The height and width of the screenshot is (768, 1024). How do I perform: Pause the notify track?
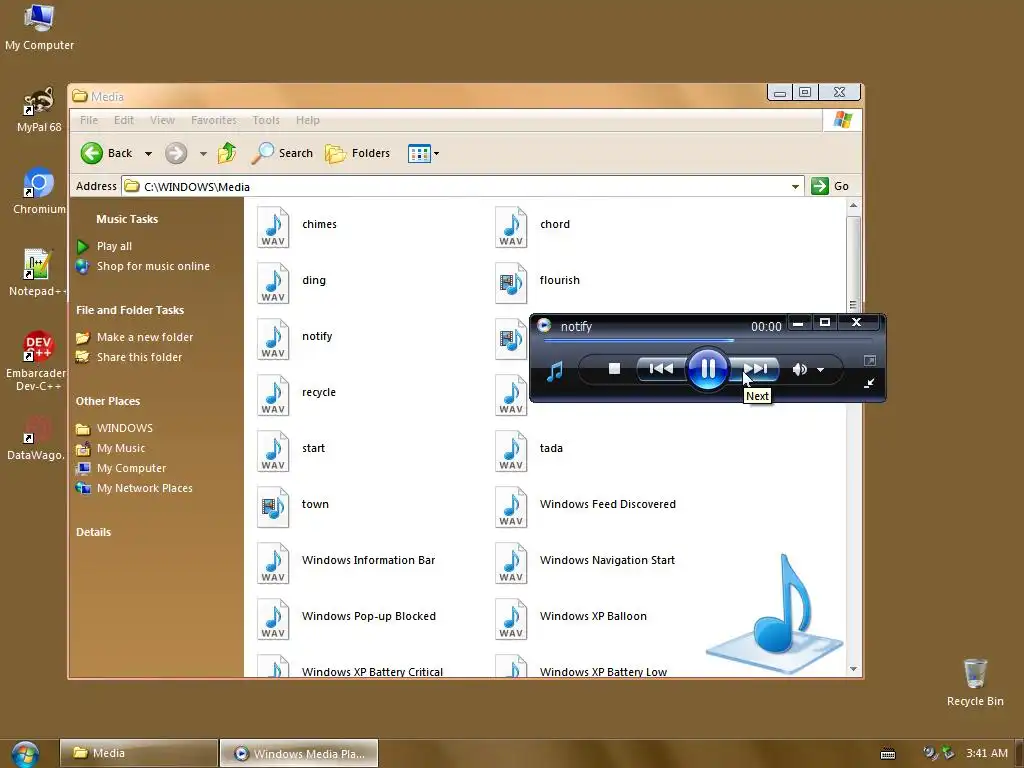(x=707, y=369)
